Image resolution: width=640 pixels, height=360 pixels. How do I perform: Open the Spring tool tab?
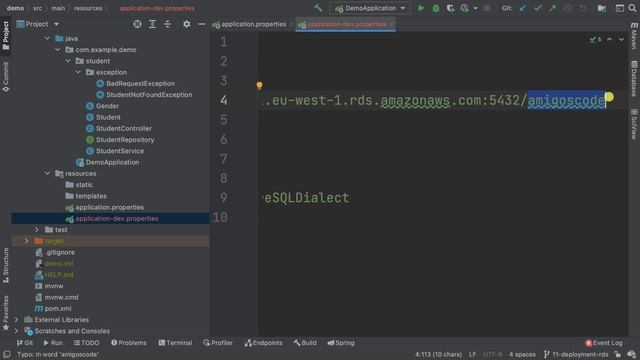coord(341,343)
